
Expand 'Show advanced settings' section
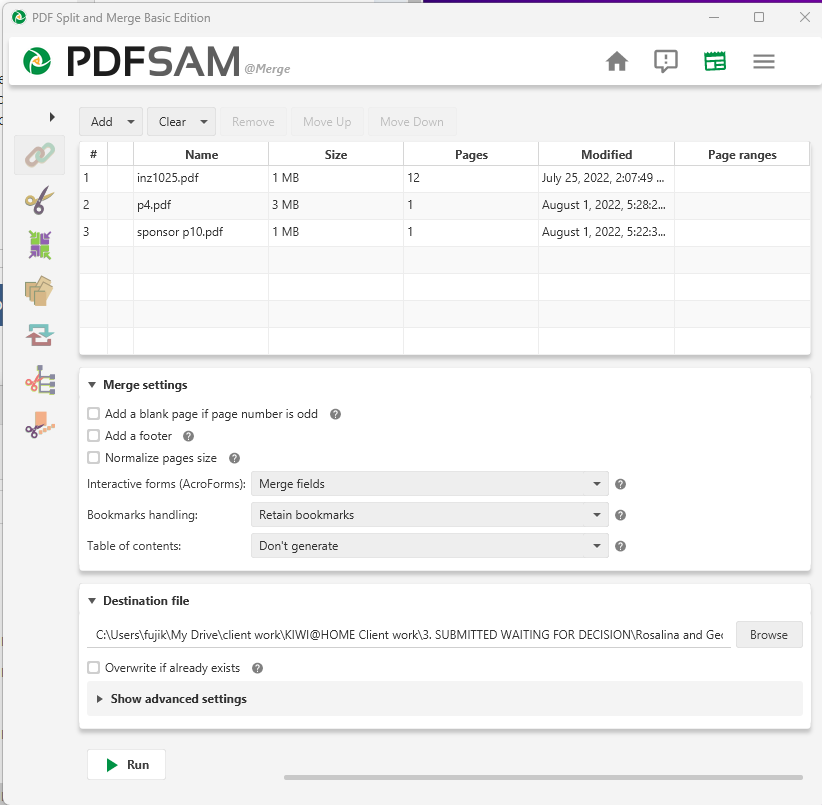(178, 699)
